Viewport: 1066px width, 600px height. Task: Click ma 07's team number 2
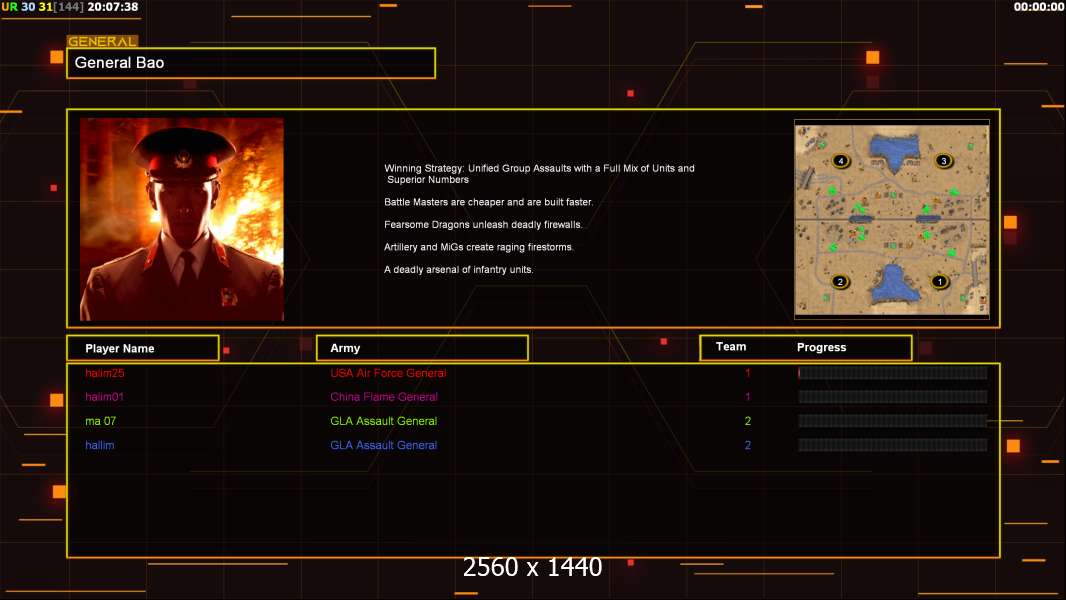tap(748, 421)
